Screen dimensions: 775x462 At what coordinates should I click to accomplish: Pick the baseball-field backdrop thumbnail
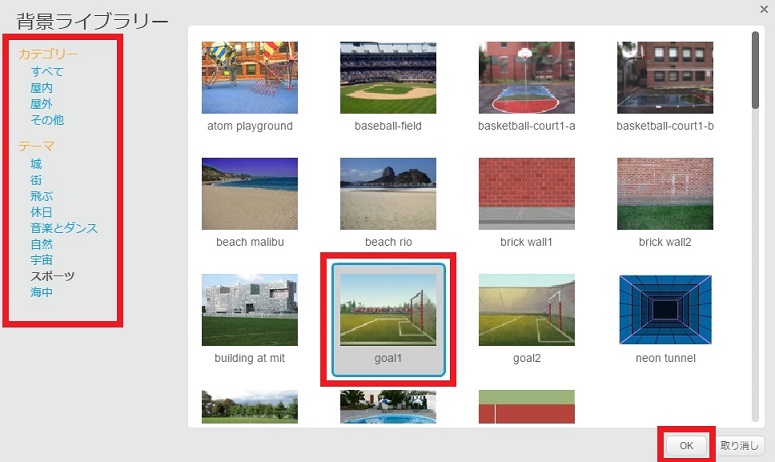pos(388,78)
